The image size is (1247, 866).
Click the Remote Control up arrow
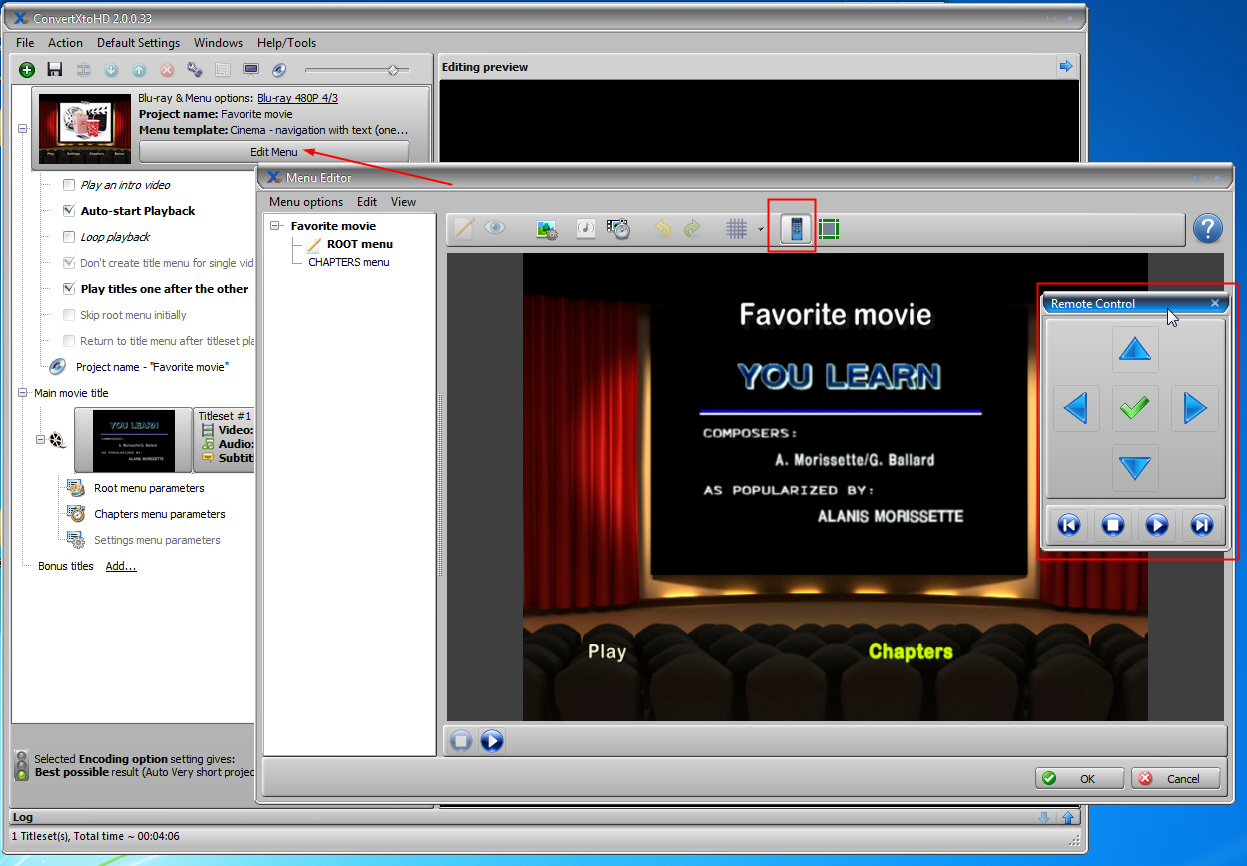(1135, 350)
